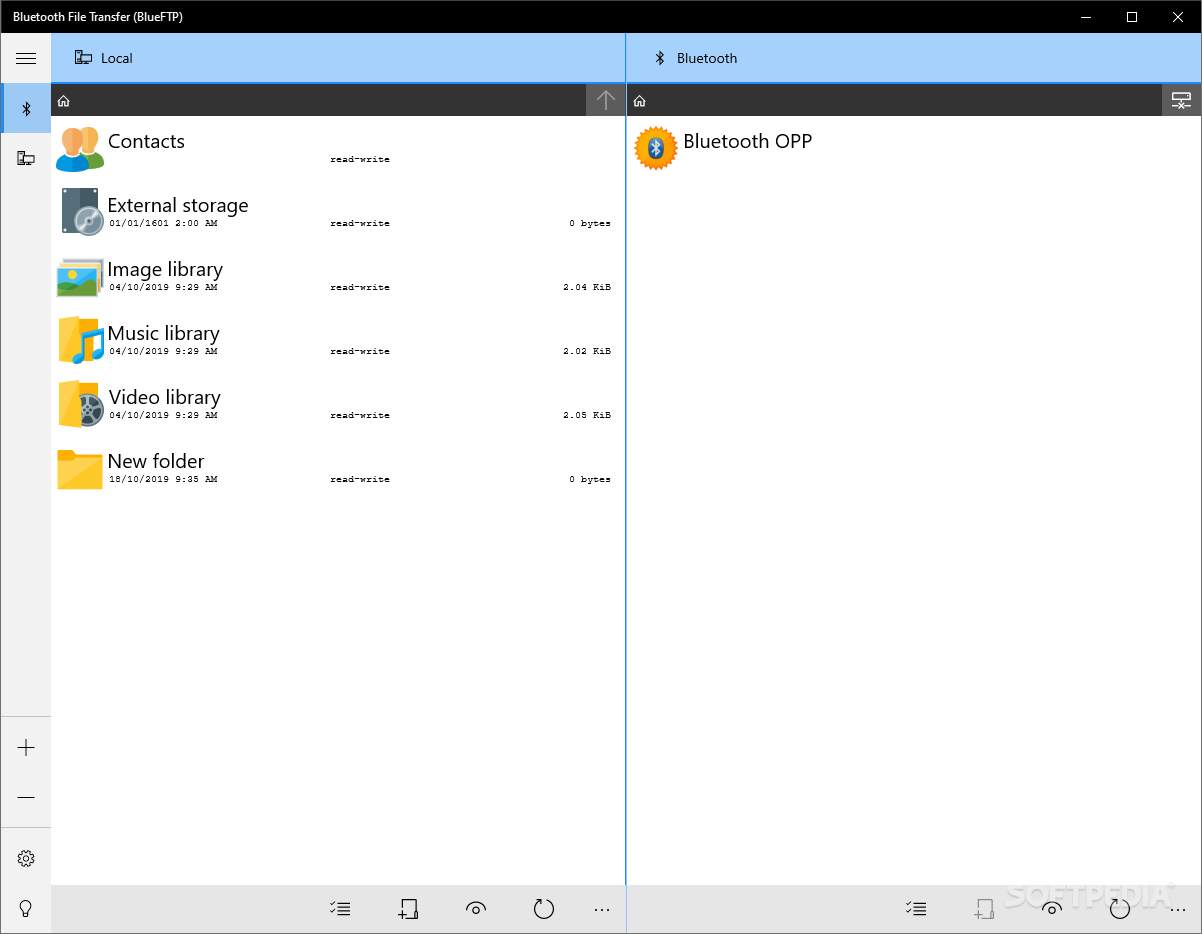Refresh the Local pane

(543, 908)
